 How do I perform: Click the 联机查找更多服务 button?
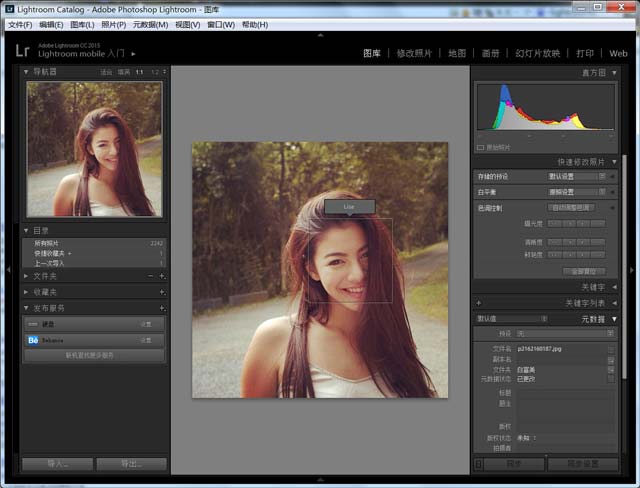tap(94, 355)
